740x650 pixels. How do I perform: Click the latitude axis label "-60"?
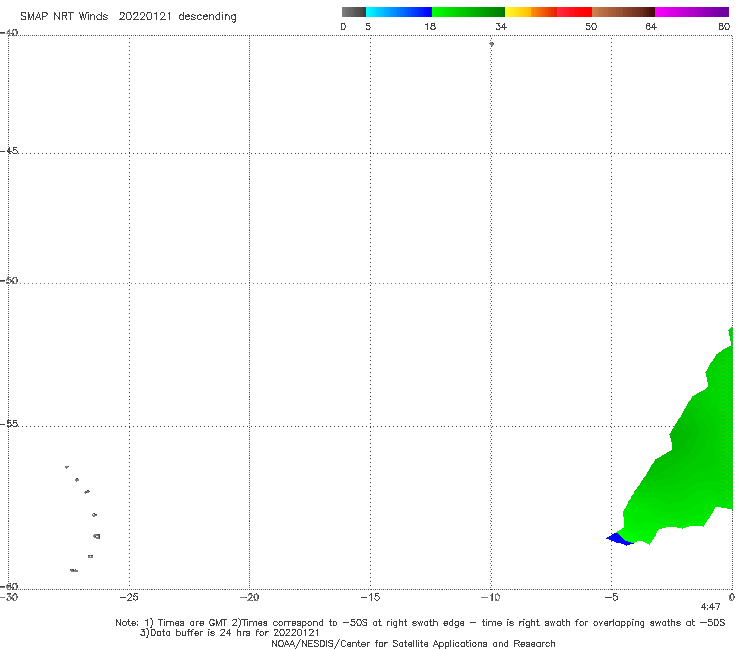point(9,586)
